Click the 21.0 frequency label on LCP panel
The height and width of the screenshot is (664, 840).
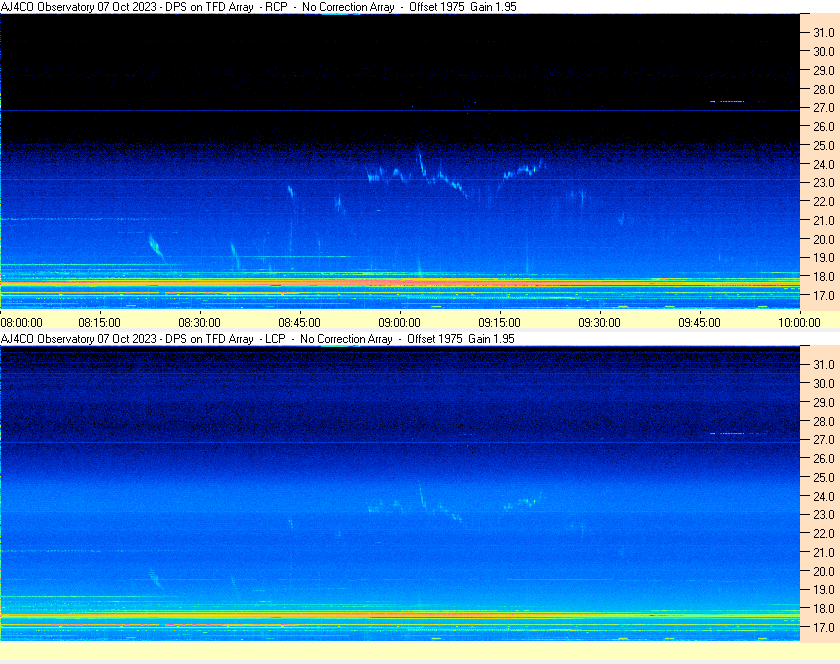click(x=824, y=552)
